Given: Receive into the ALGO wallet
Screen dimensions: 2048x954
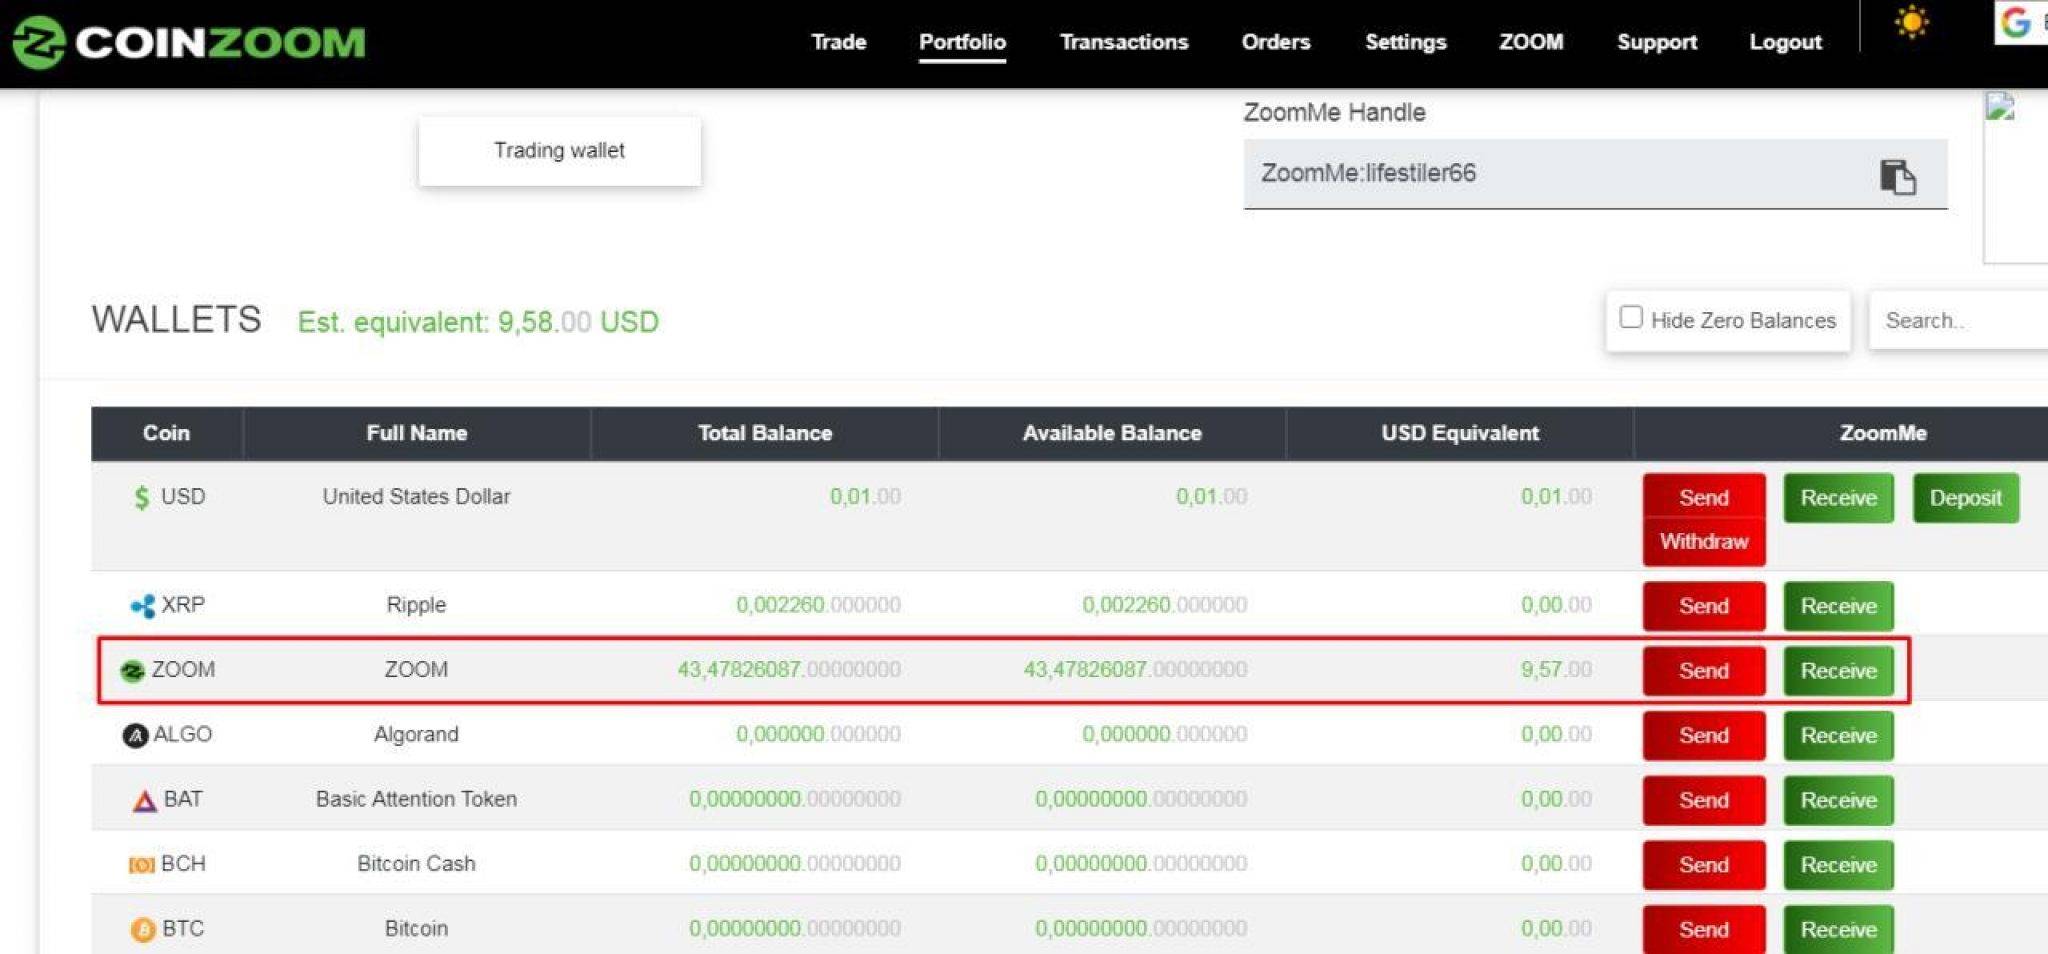Looking at the screenshot, I should point(1838,736).
